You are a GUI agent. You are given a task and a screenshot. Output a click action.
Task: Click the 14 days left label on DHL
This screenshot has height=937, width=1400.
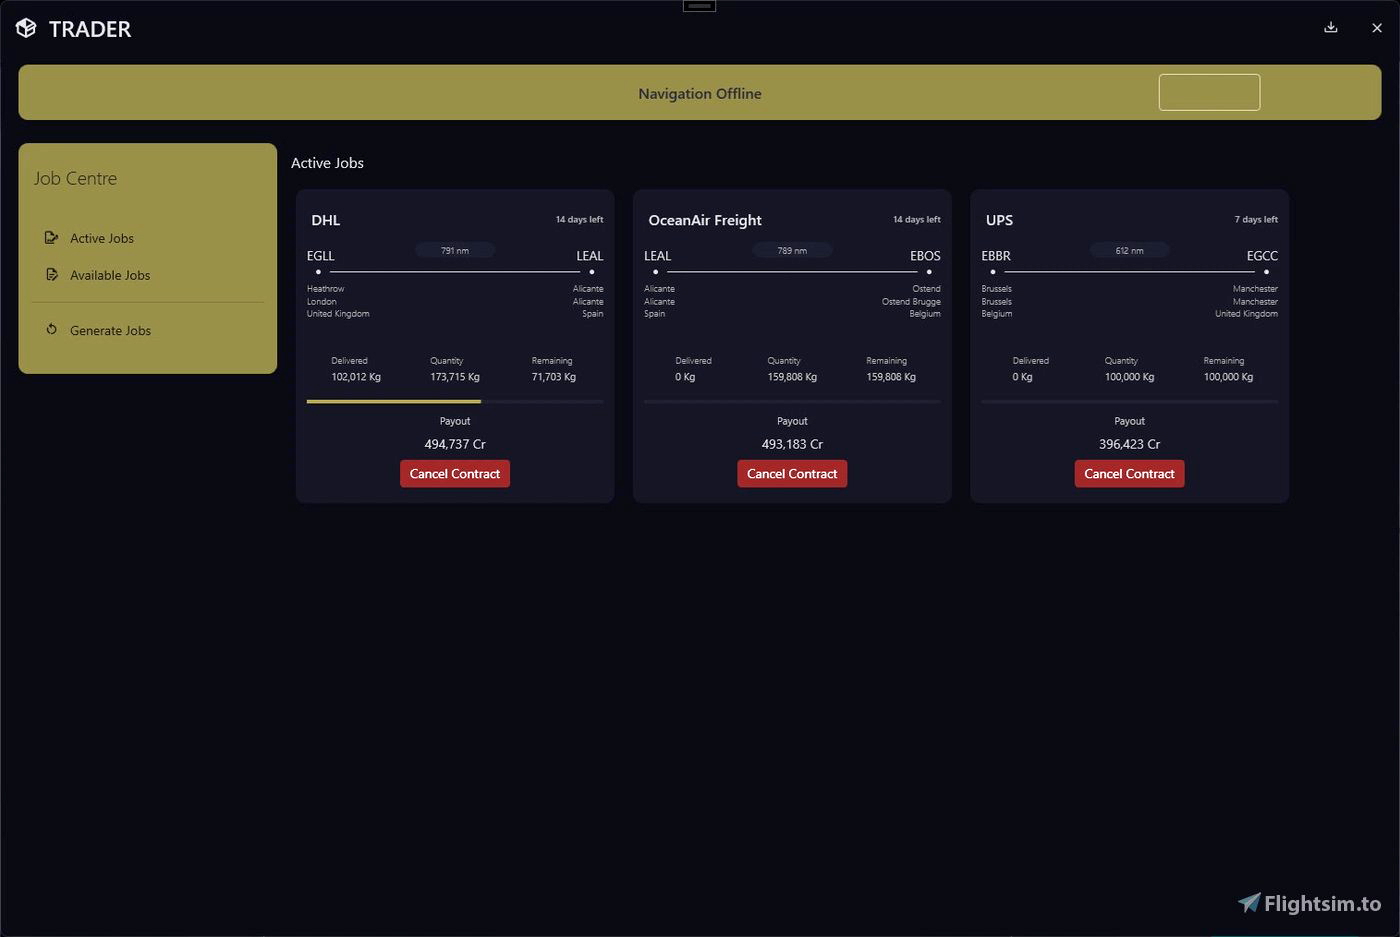(579, 219)
